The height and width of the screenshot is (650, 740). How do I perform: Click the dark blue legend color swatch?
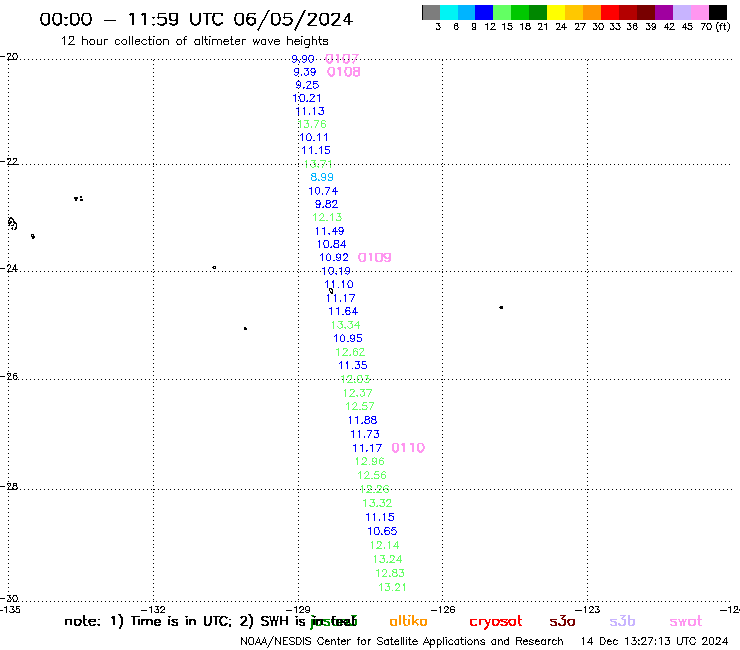(484, 12)
